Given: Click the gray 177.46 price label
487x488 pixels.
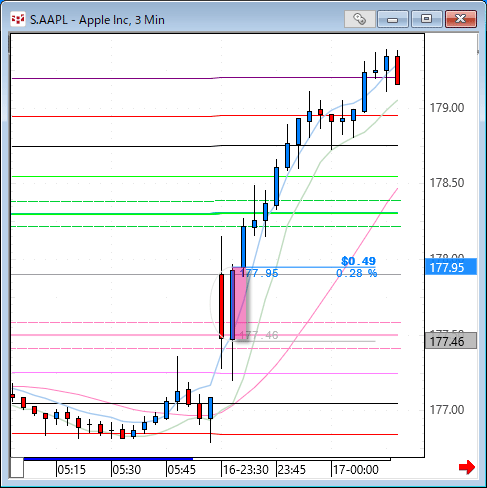Looking at the screenshot, I should 451,341.
